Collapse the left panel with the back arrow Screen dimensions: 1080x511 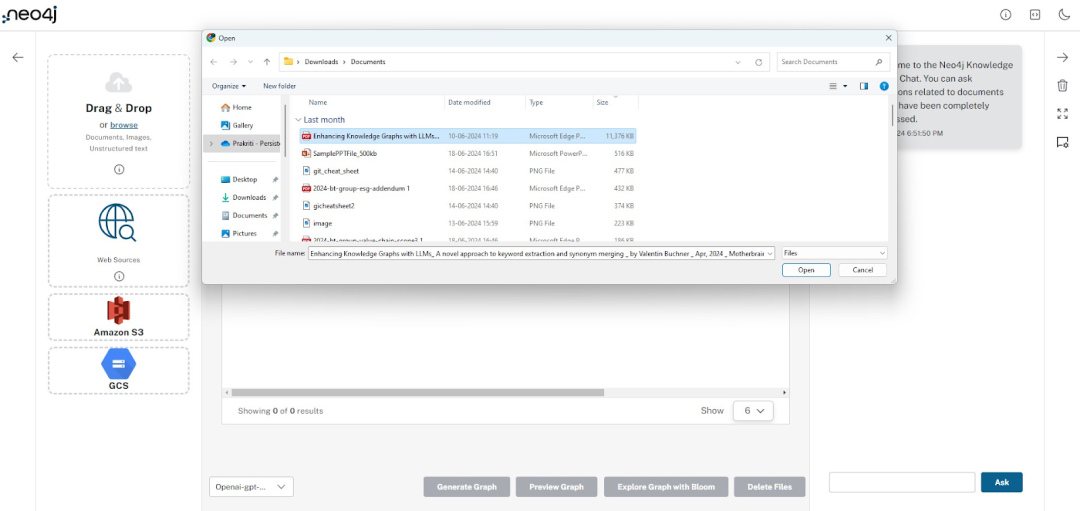point(18,57)
